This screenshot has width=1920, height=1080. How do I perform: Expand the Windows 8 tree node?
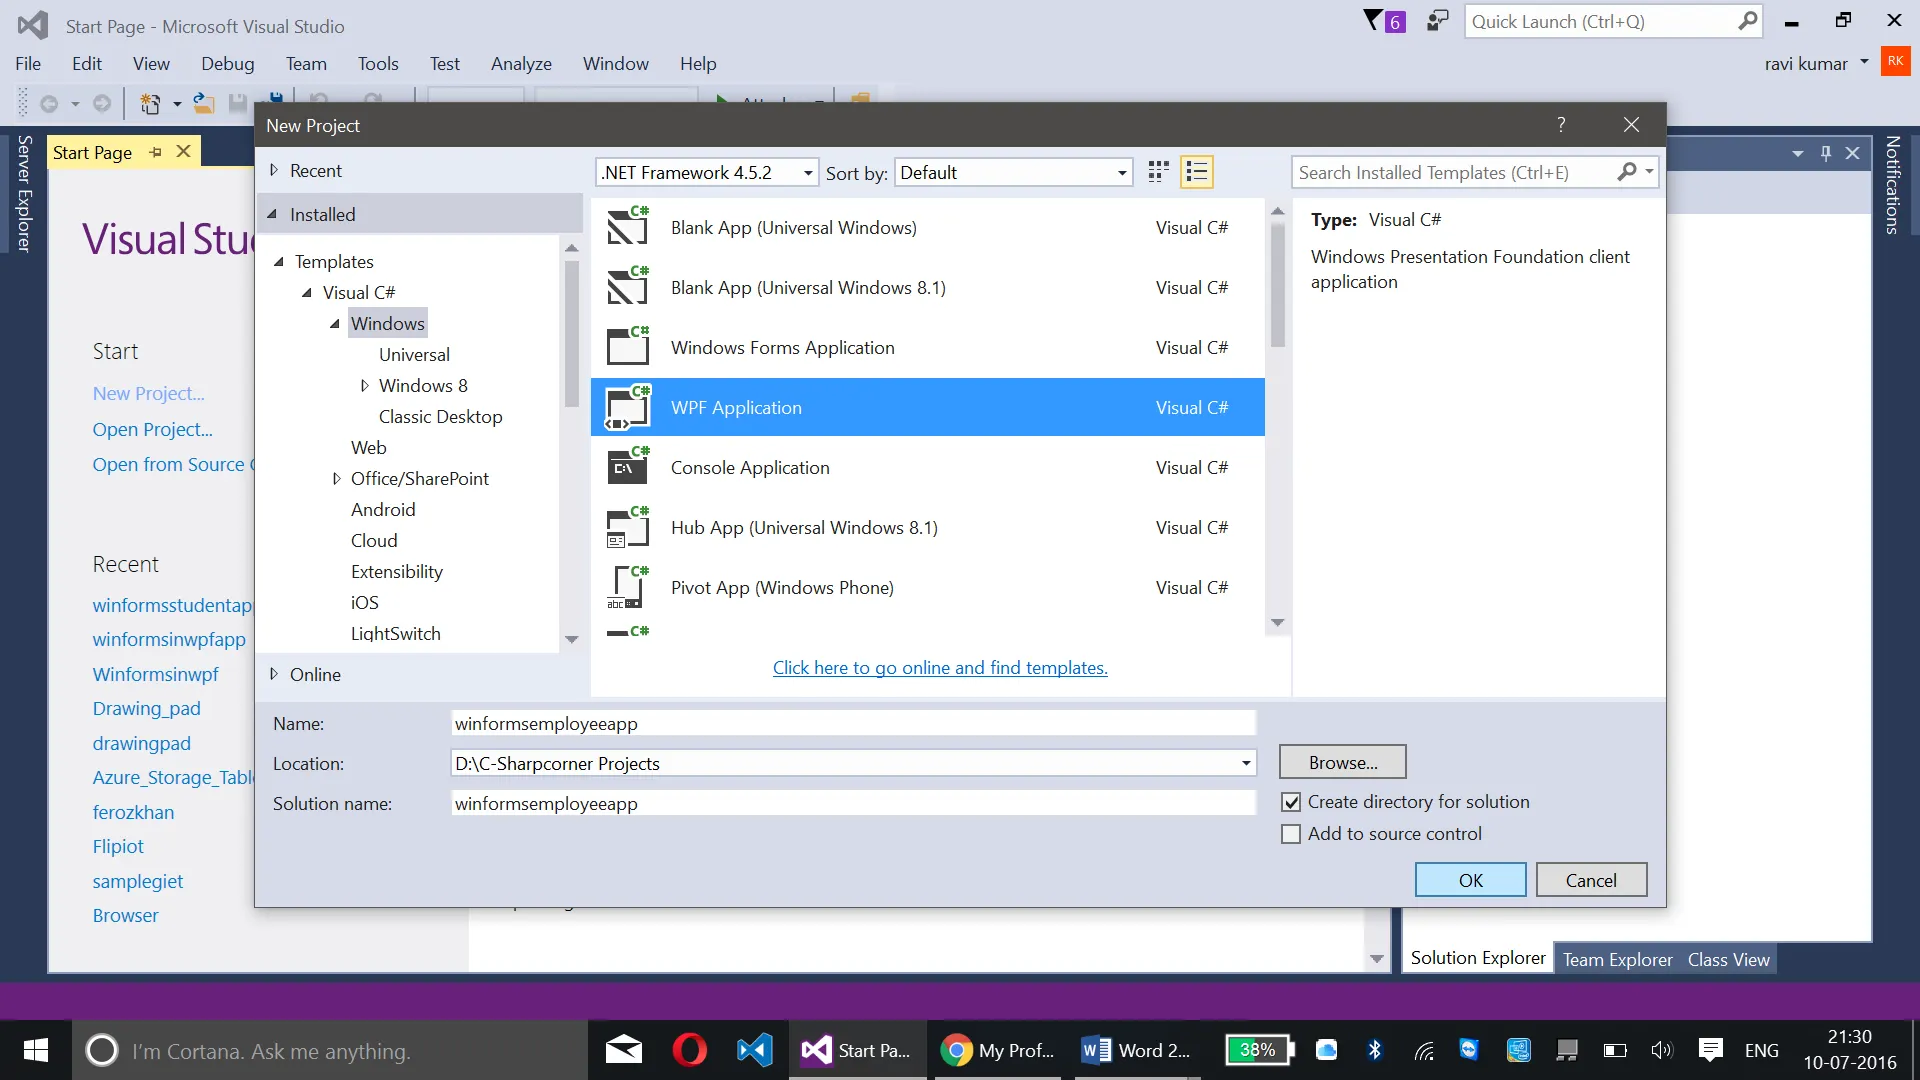(x=365, y=386)
